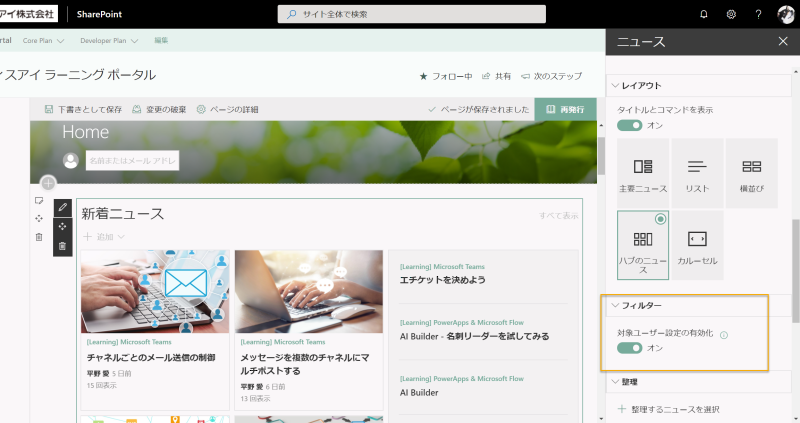
Task: Click the property pane vertical scrollbar
Action: click(795, 270)
